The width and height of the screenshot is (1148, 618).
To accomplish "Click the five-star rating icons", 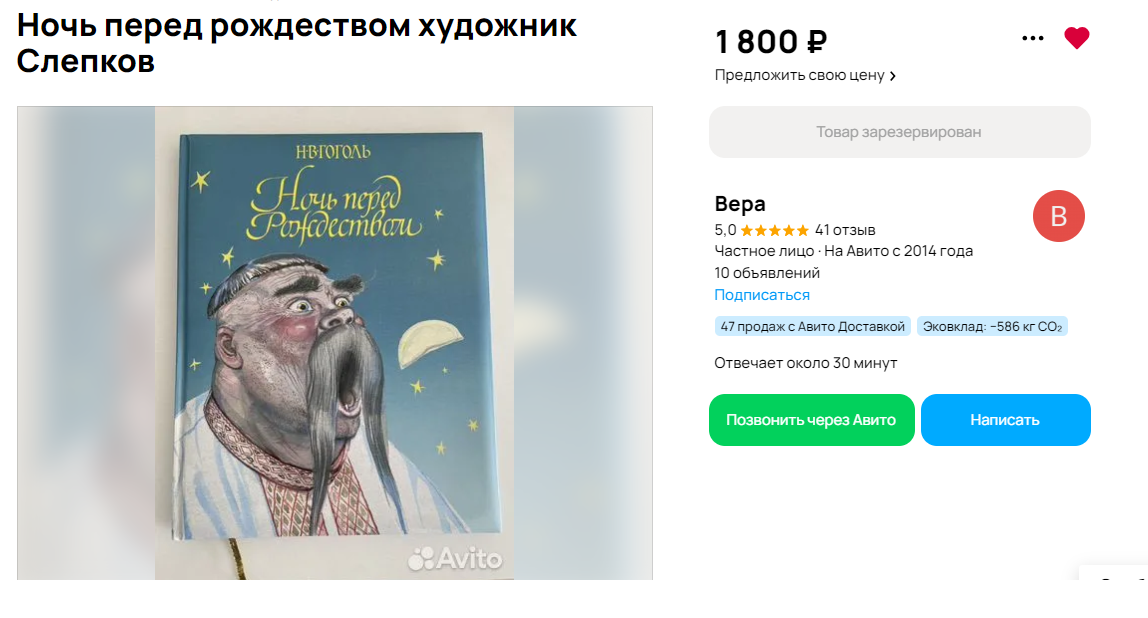I will click(x=775, y=231).
